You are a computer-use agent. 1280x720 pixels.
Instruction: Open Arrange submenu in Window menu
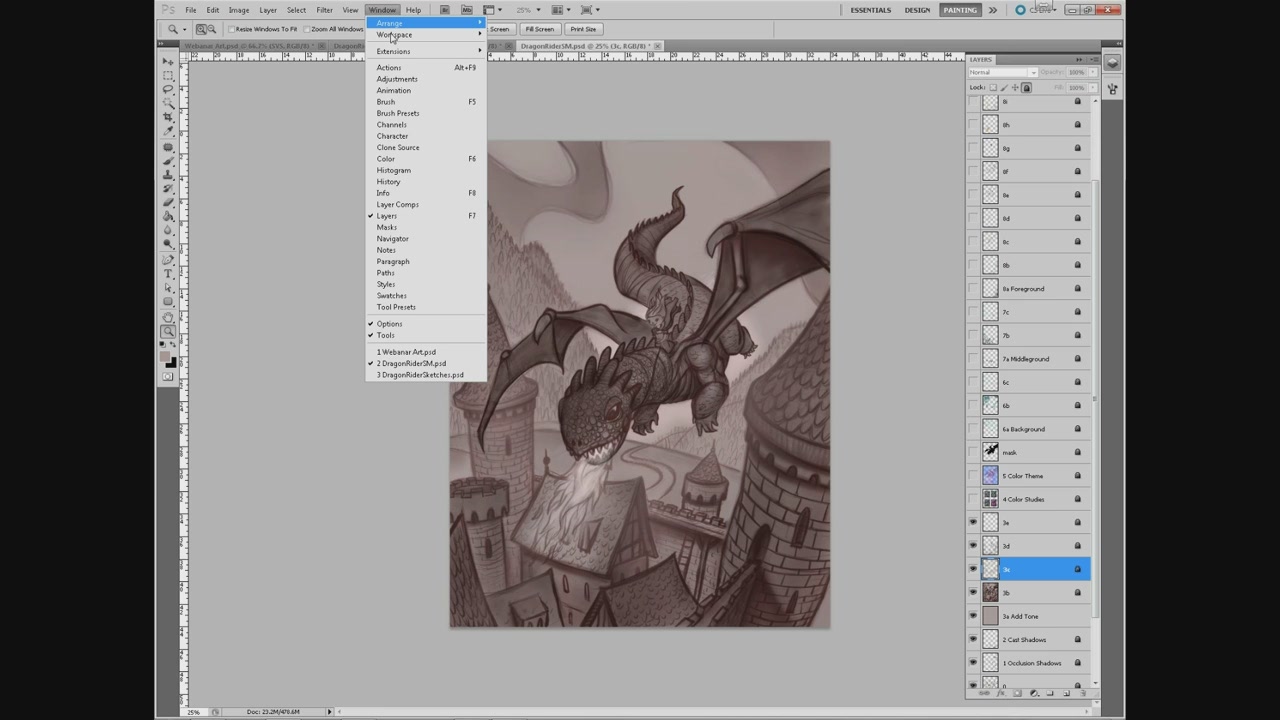pyautogui.click(x=426, y=23)
